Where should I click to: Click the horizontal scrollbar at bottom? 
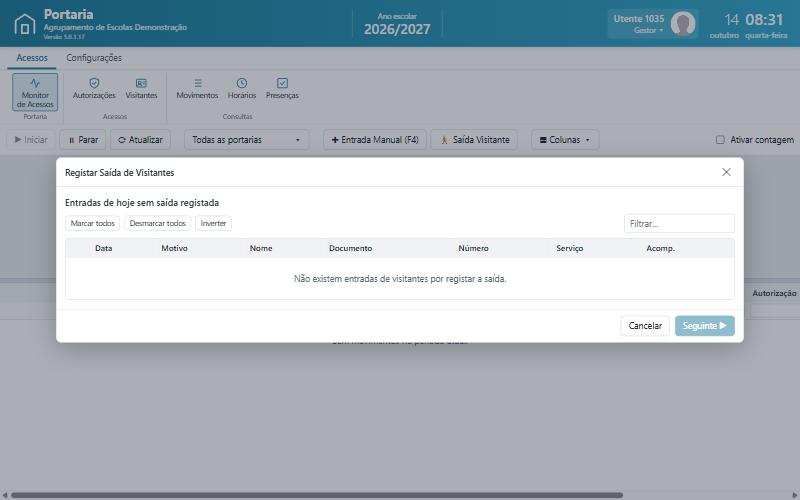(x=316, y=495)
